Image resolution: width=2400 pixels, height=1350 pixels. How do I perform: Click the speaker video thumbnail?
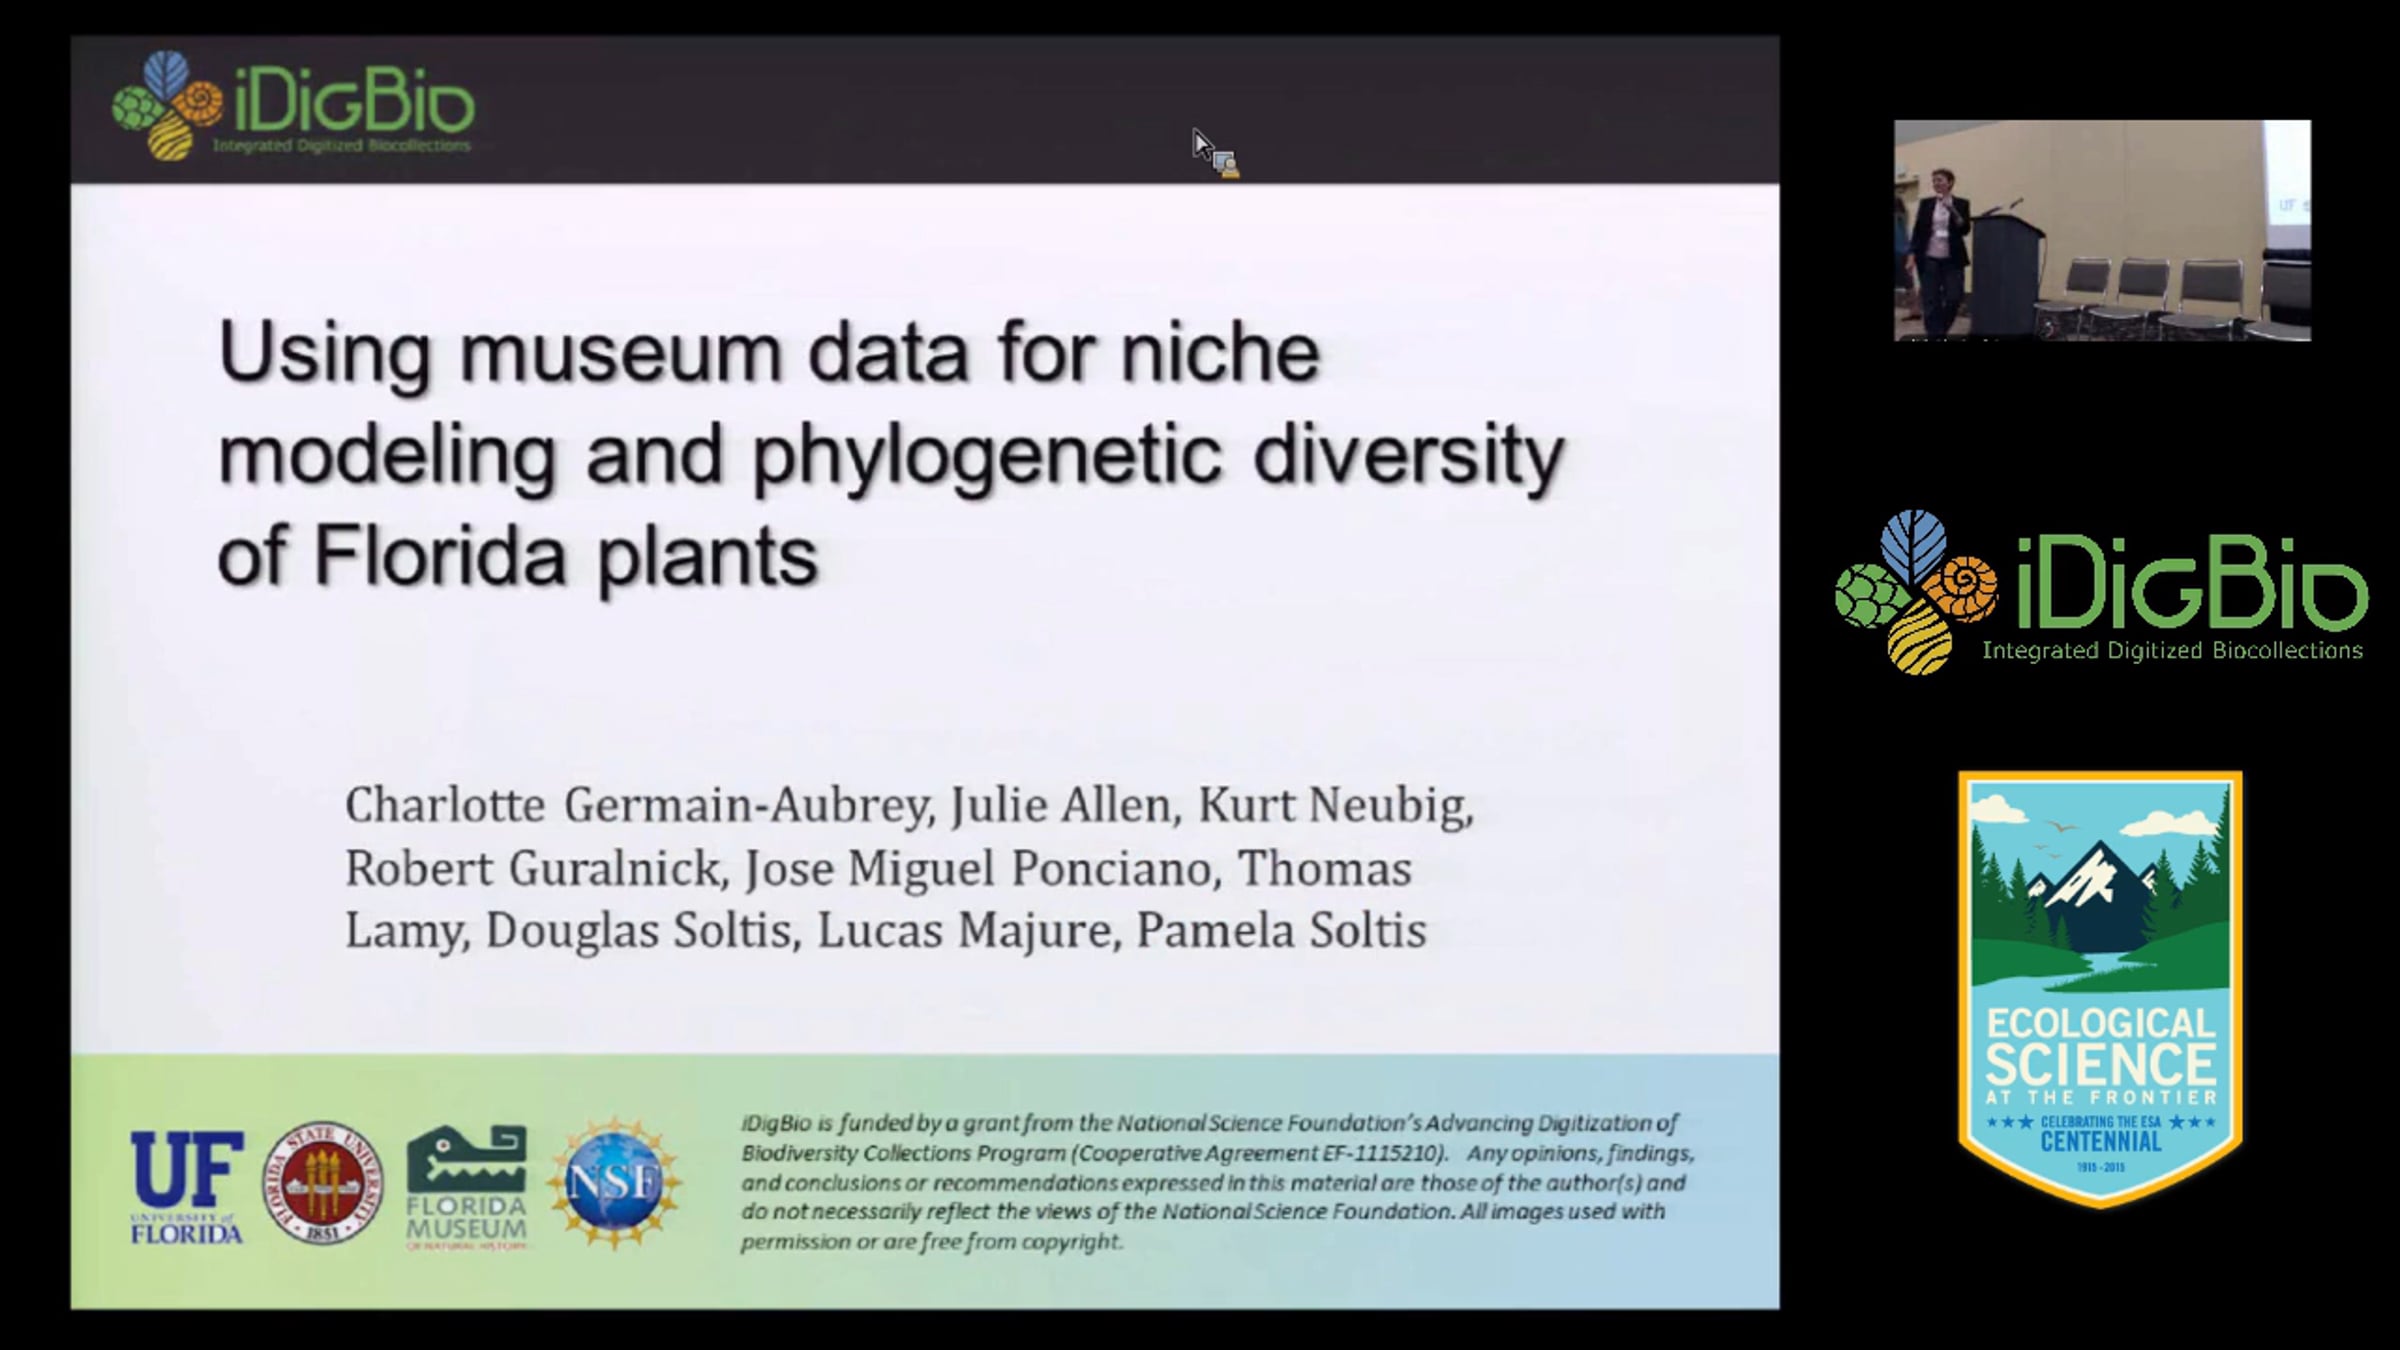tap(2102, 230)
